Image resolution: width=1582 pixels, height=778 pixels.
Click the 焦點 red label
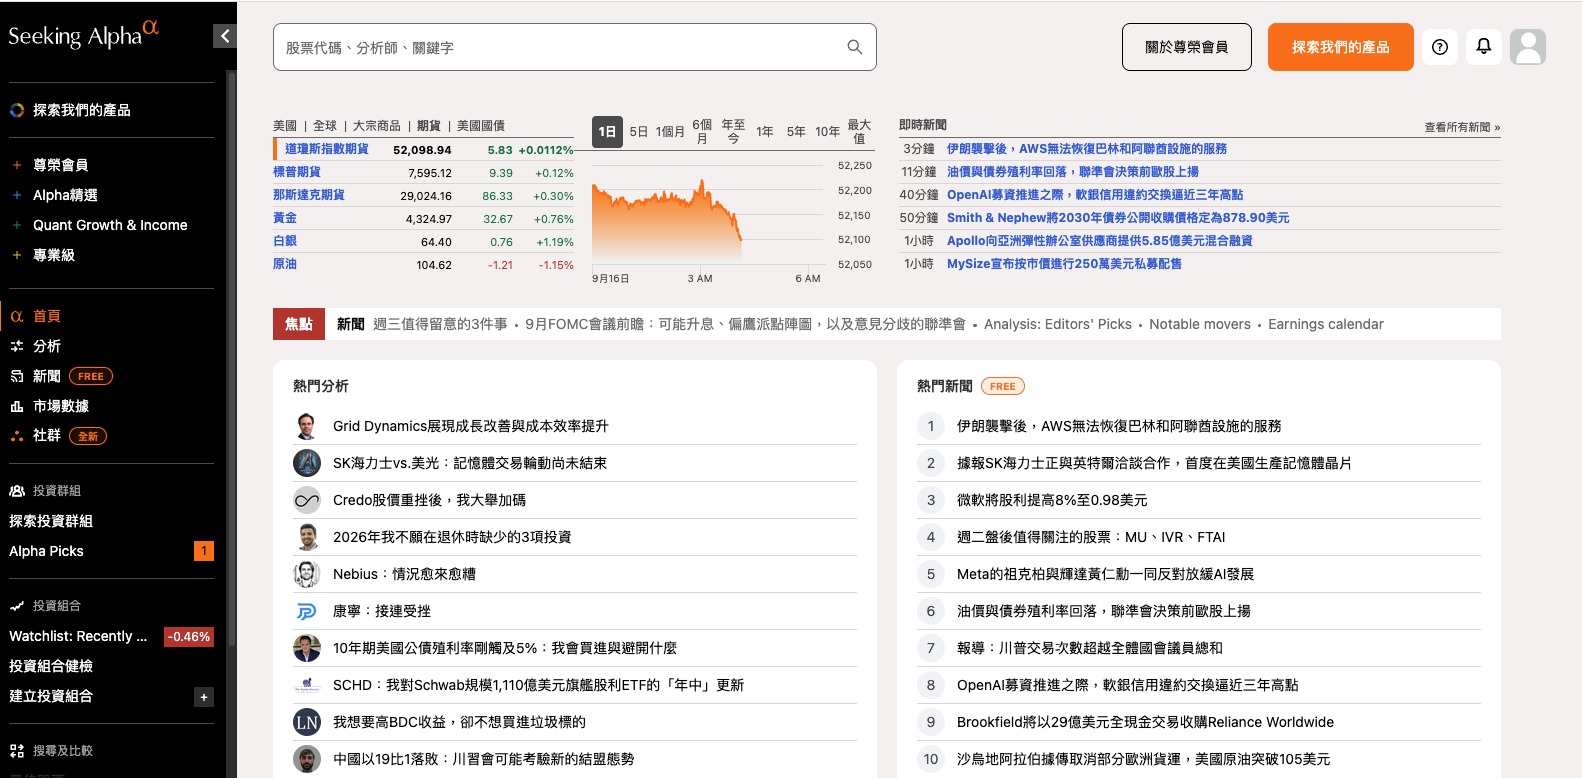point(299,324)
